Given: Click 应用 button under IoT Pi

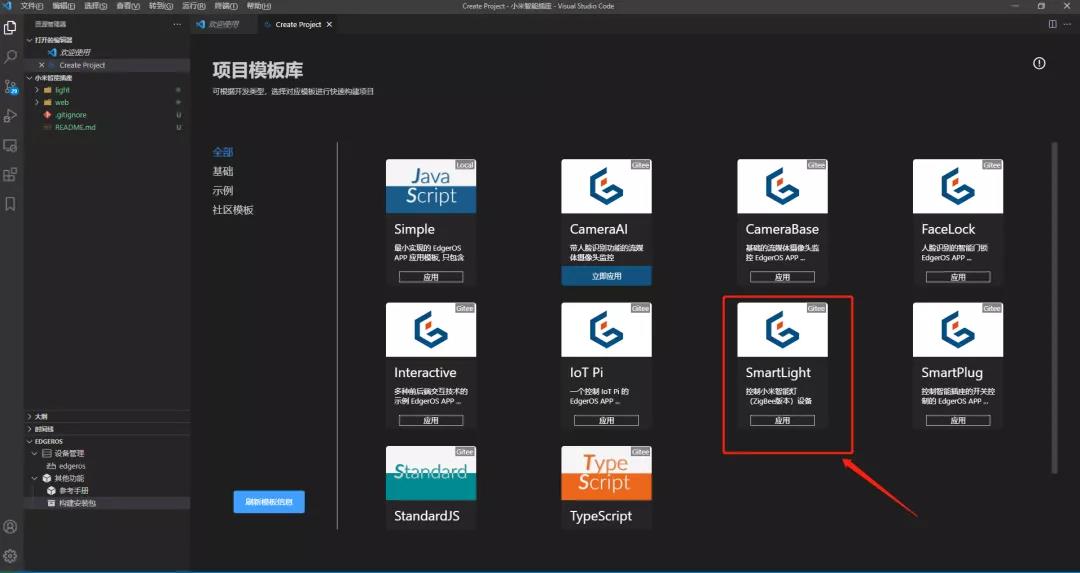Looking at the screenshot, I should point(606,420).
